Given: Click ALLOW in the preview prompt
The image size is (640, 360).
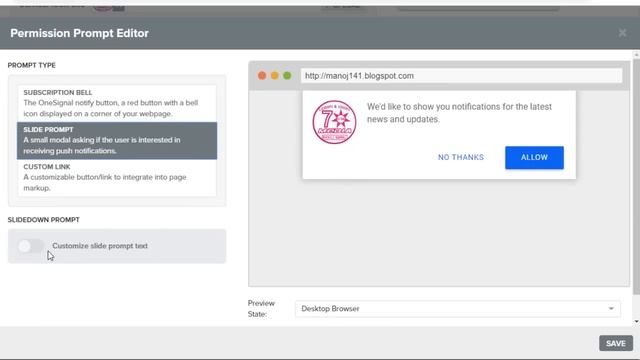Looking at the screenshot, I should tap(534, 158).
